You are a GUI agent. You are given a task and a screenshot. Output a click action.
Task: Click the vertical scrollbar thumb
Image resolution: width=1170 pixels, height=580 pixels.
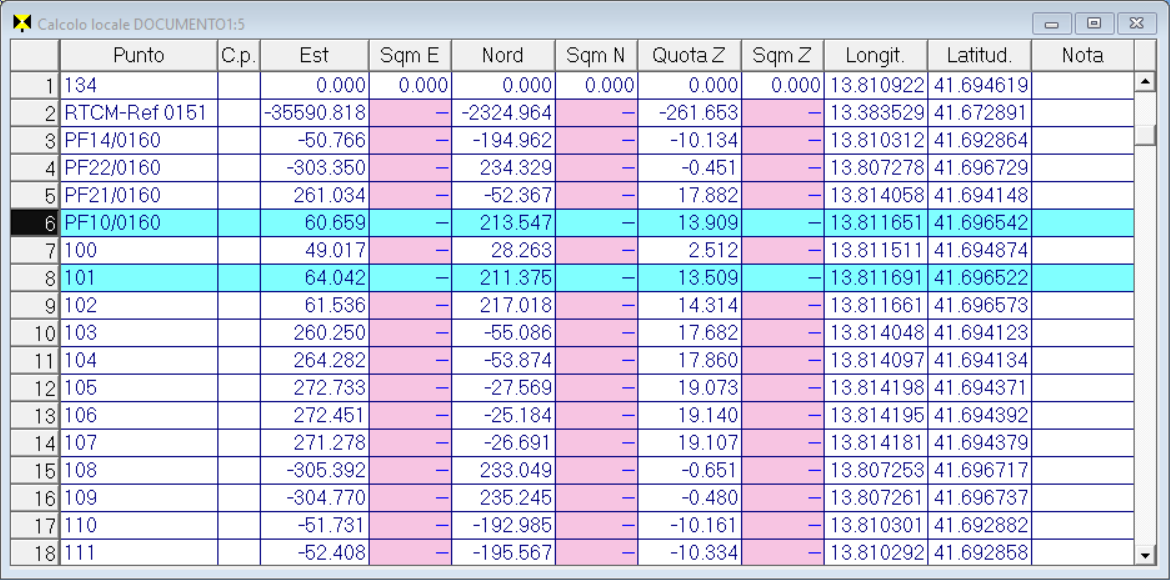(1145, 120)
